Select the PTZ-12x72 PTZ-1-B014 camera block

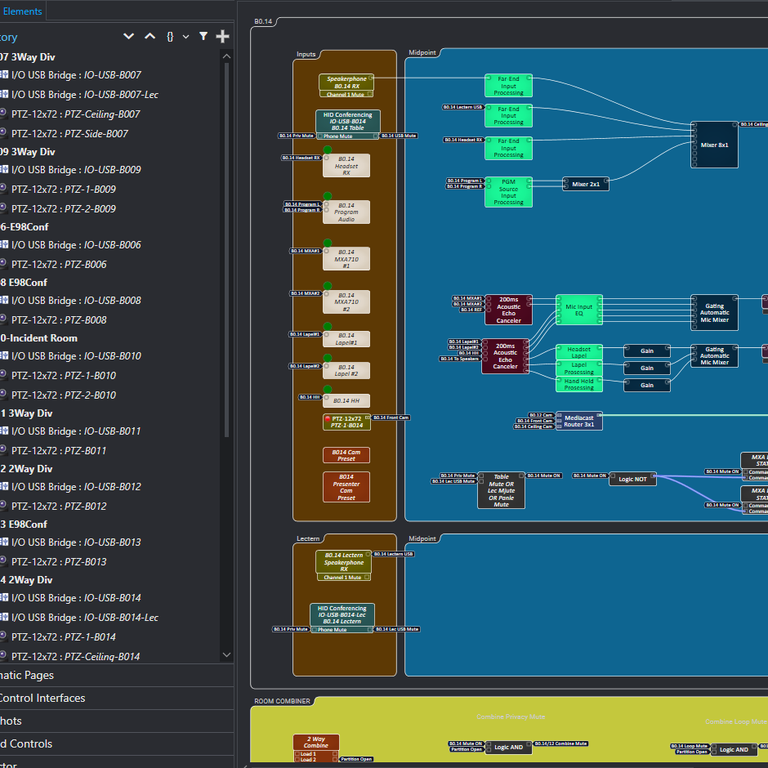[x=346, y=422]
